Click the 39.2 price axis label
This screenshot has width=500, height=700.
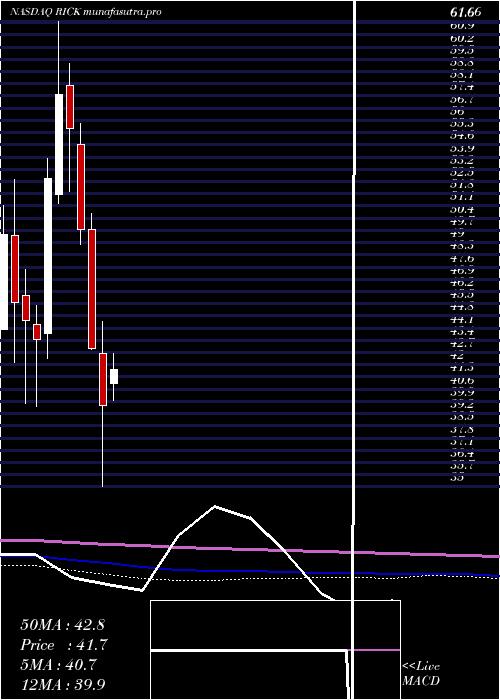462,405
